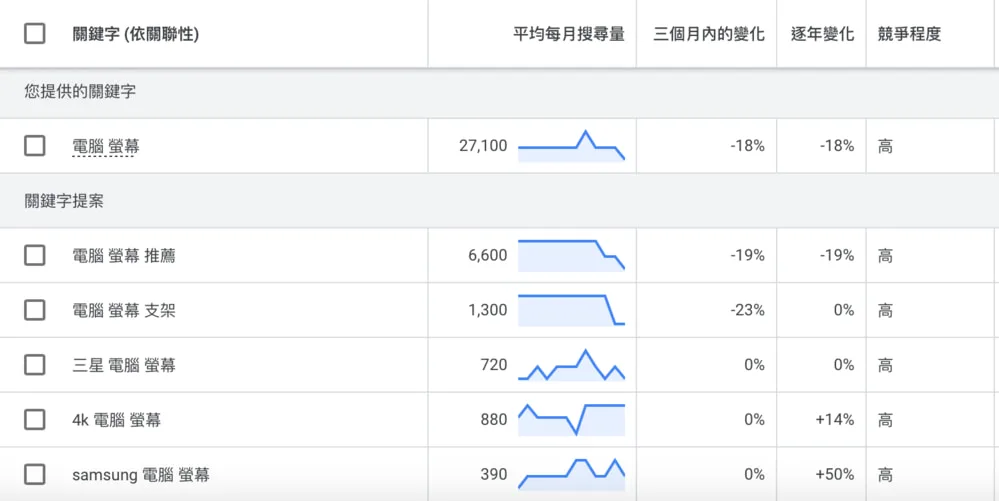
Task: Click the 三個月內的變化 column header
Action: point(709,34)
